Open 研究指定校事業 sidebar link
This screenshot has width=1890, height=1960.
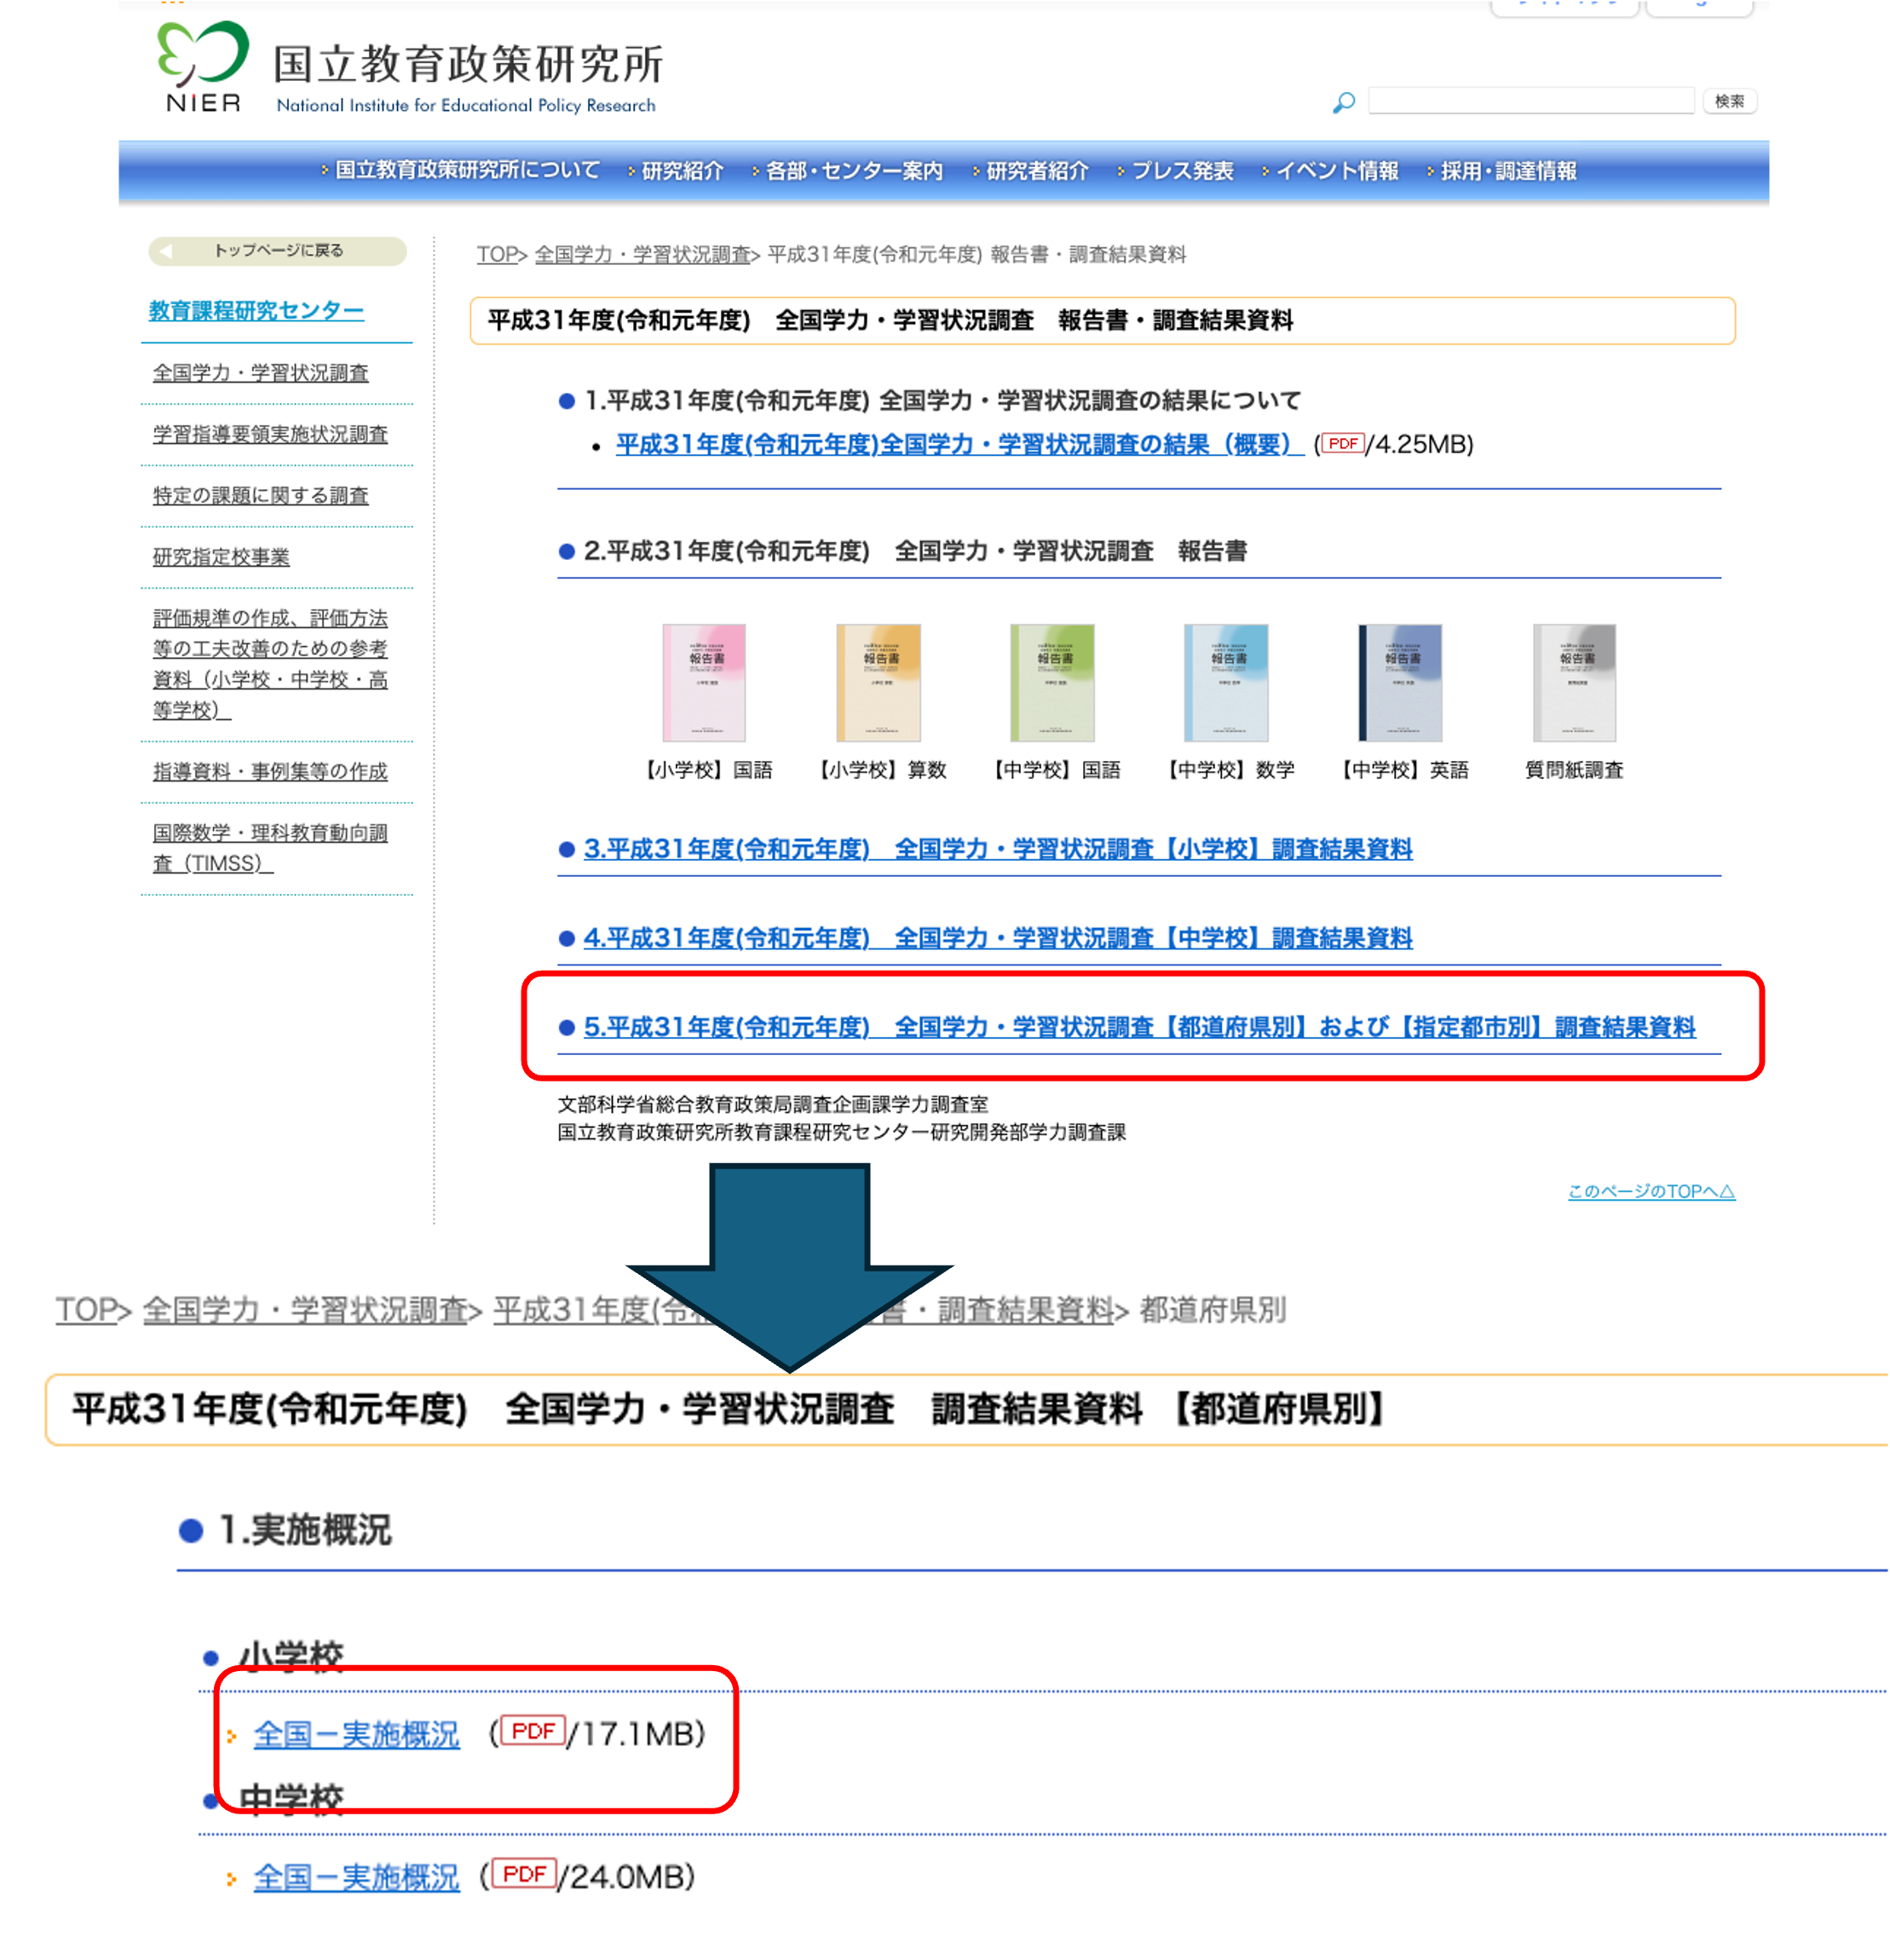pos(221,557)
